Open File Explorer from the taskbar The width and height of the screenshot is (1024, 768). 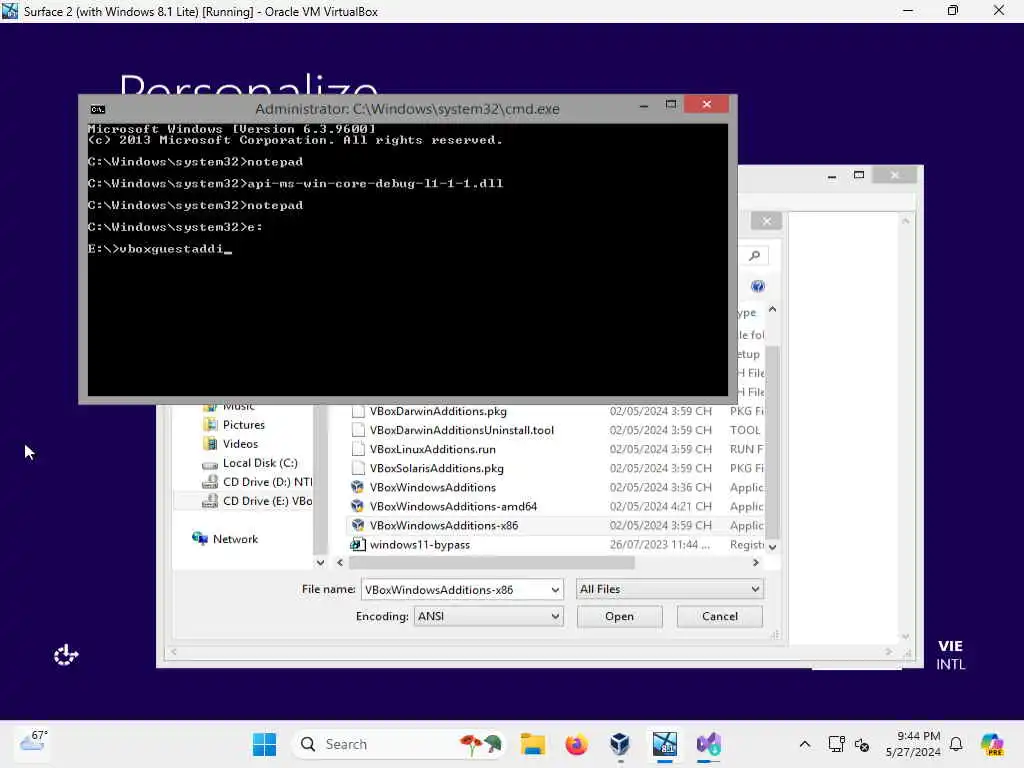532,744
